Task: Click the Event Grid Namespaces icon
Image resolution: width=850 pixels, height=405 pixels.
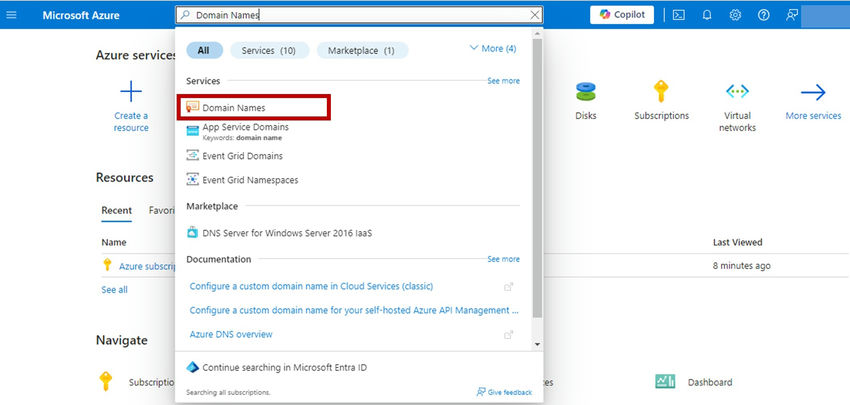Action: tap(192, 179)
